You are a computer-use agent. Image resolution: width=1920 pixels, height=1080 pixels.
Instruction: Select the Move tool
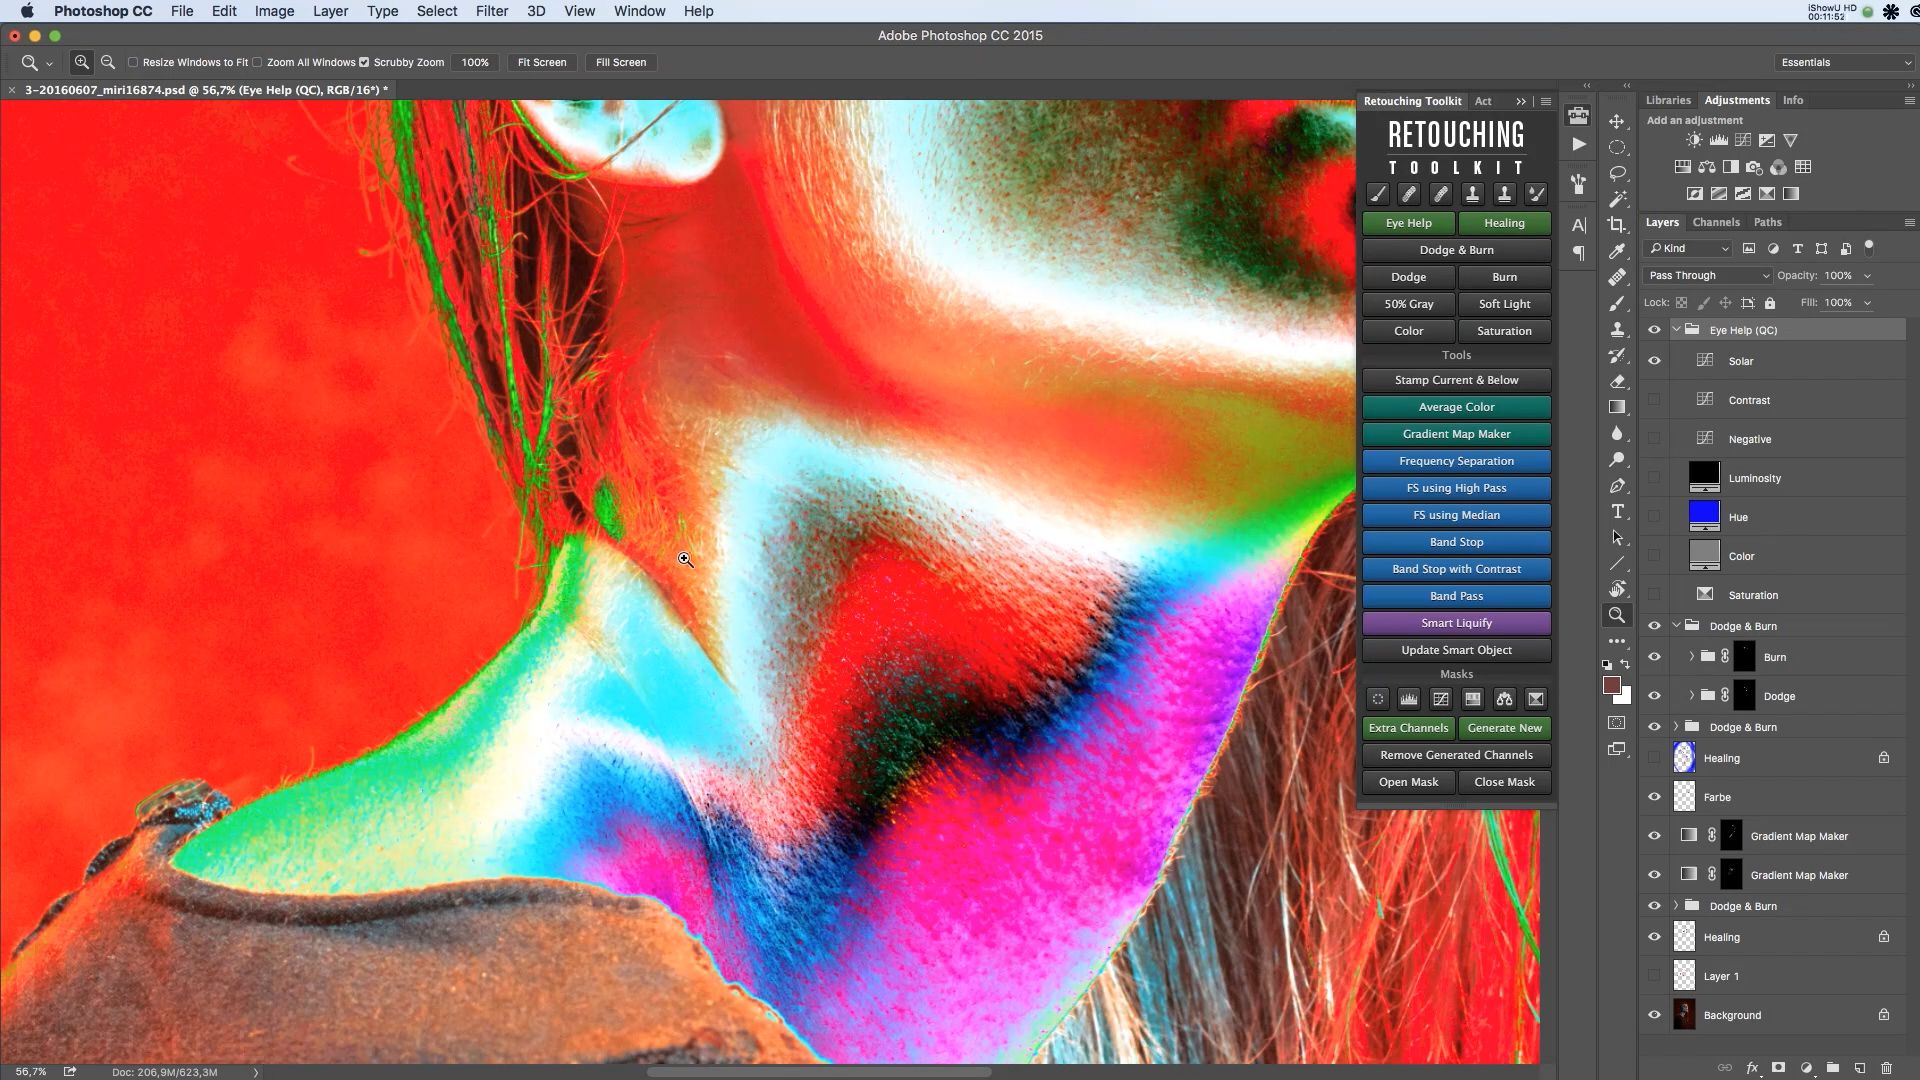tap(1617, 121)
